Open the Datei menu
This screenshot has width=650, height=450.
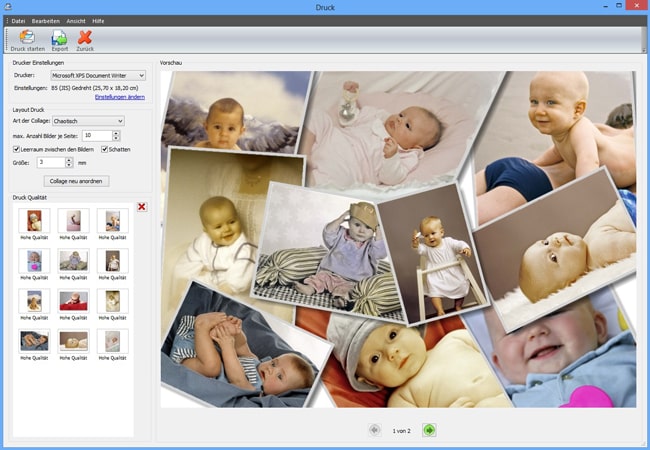pos(18,20)
